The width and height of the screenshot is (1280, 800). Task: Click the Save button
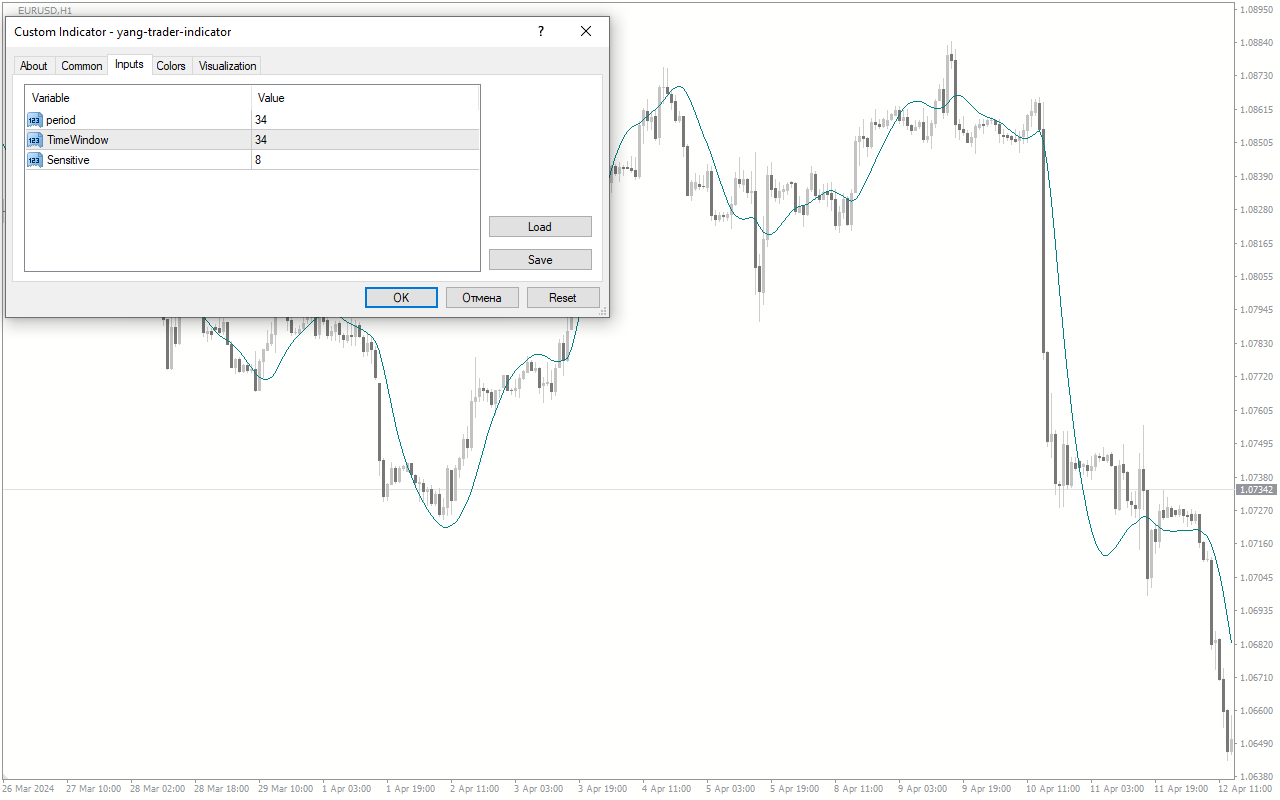coord(540,259)
